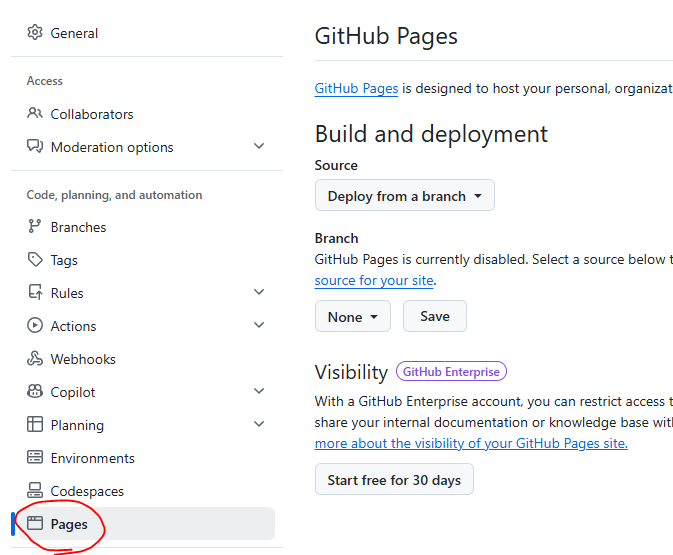The image size is (673, 555).
Task: Click the Actions play-circle icon
Action: coord(35,325)
